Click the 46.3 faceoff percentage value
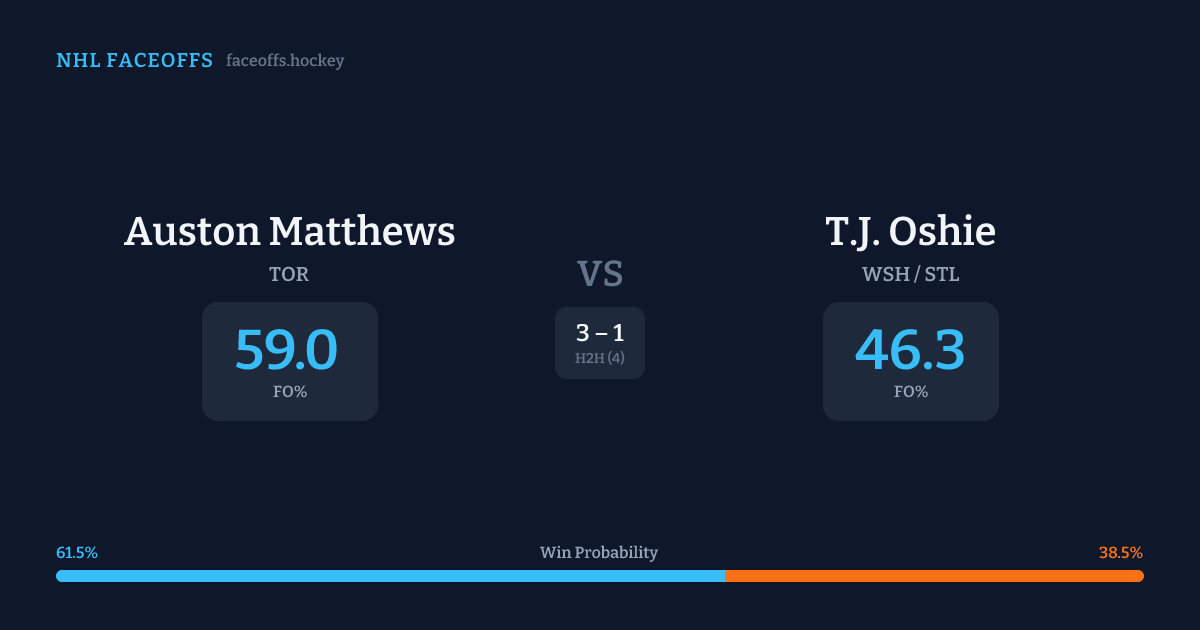Viewport: 1200px width, 630px height. 910,350
